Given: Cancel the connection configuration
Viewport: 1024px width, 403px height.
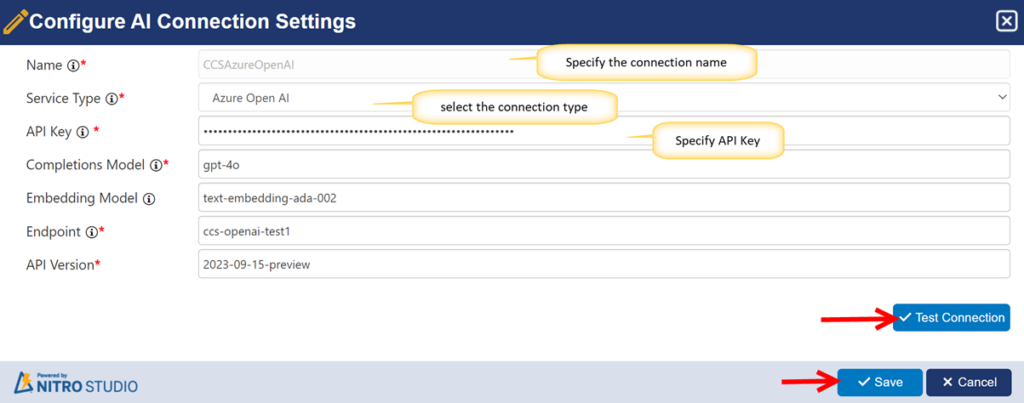Looking at the screenshot, I should [968, 382].
